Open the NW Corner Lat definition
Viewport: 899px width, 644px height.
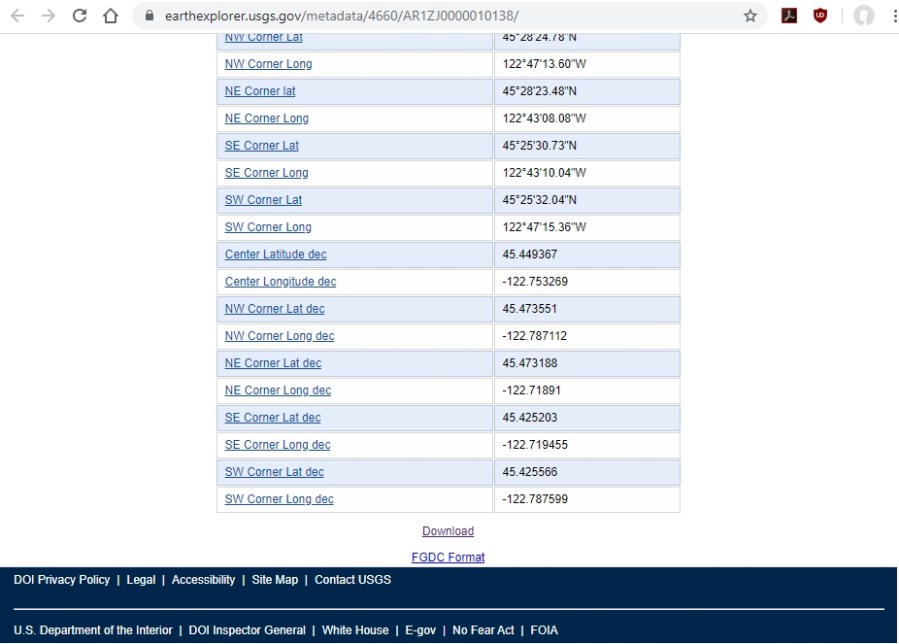coord(264,35)
